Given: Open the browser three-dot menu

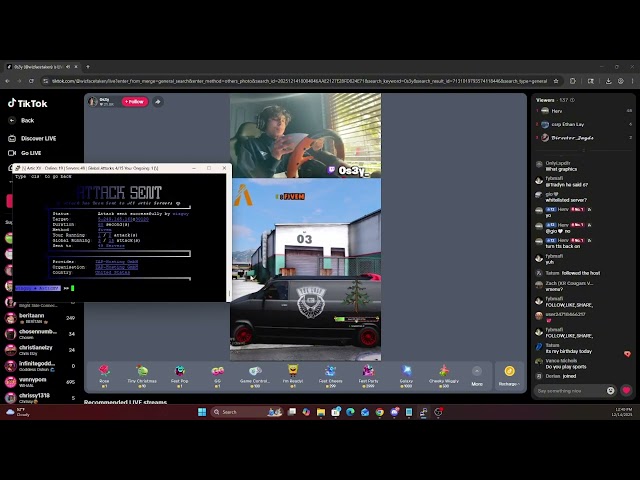Looking at the screenshot, I should [x=633, y=81].
